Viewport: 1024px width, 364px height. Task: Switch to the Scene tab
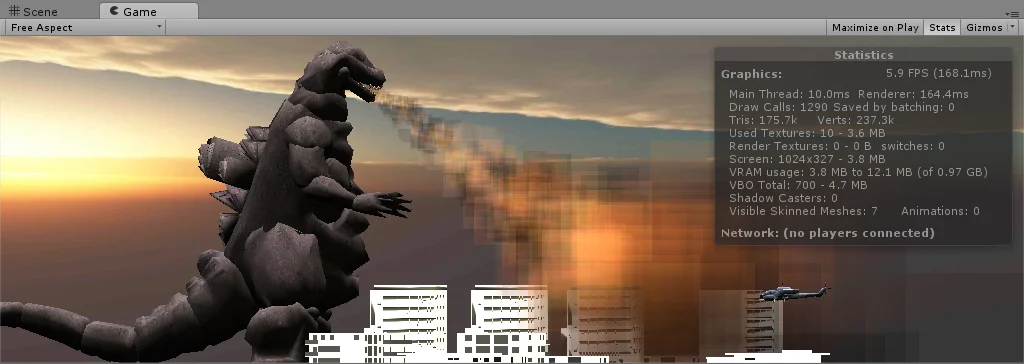click(x=34, y=11)
